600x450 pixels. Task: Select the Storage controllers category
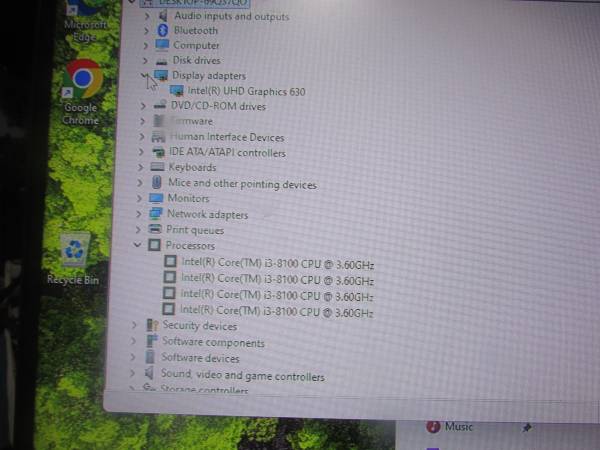pyautogui.click(x=204, y=389)
